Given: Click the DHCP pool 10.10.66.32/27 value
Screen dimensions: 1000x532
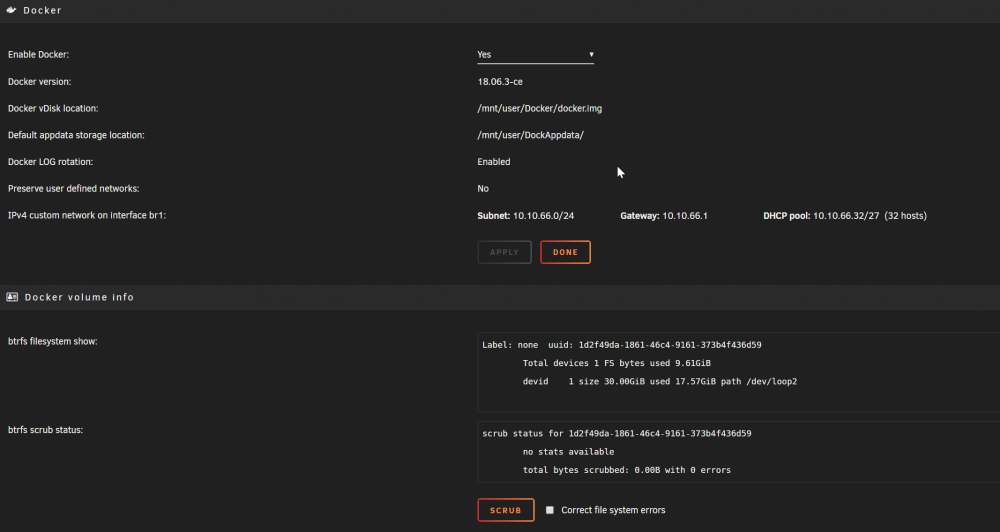Looking at the screenshot, I should [x=844, y=216].
